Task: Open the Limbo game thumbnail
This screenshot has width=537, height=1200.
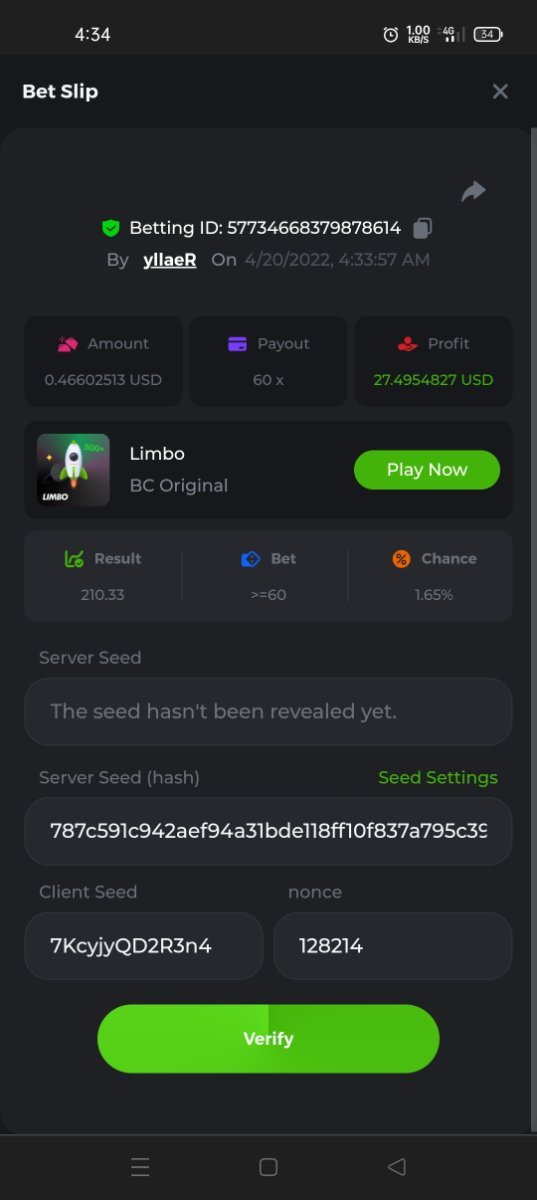Action: 73,469
